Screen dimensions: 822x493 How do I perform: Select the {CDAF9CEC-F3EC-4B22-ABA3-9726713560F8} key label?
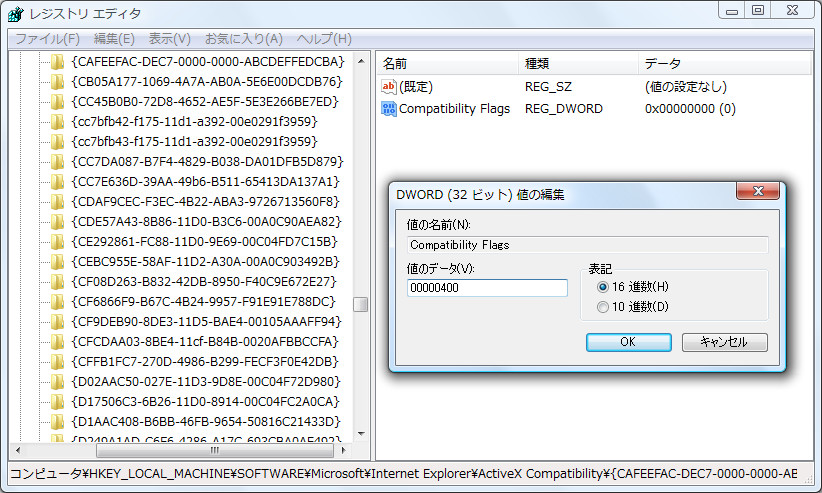[x=206, y=202]
